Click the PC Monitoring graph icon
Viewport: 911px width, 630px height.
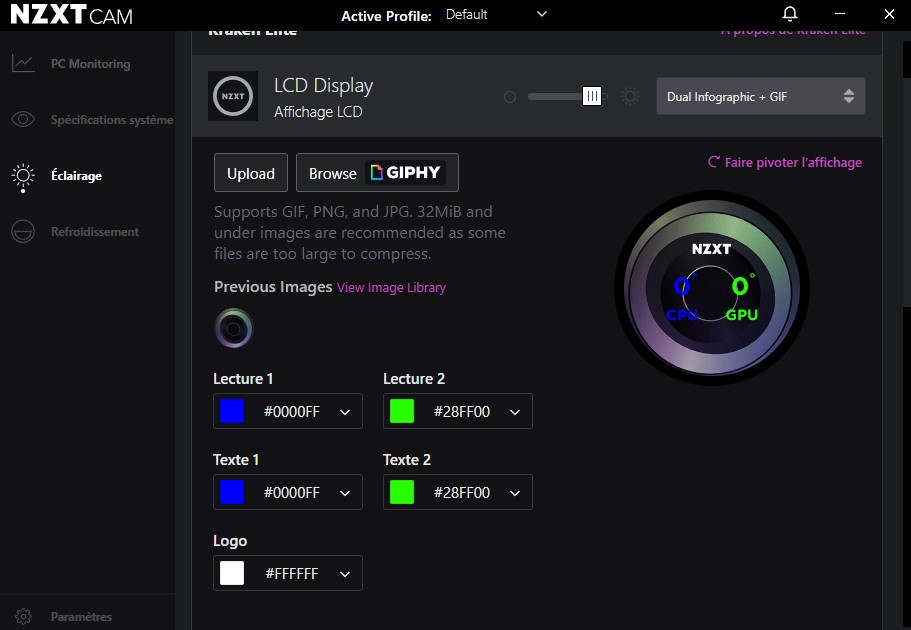click(23, 64)
